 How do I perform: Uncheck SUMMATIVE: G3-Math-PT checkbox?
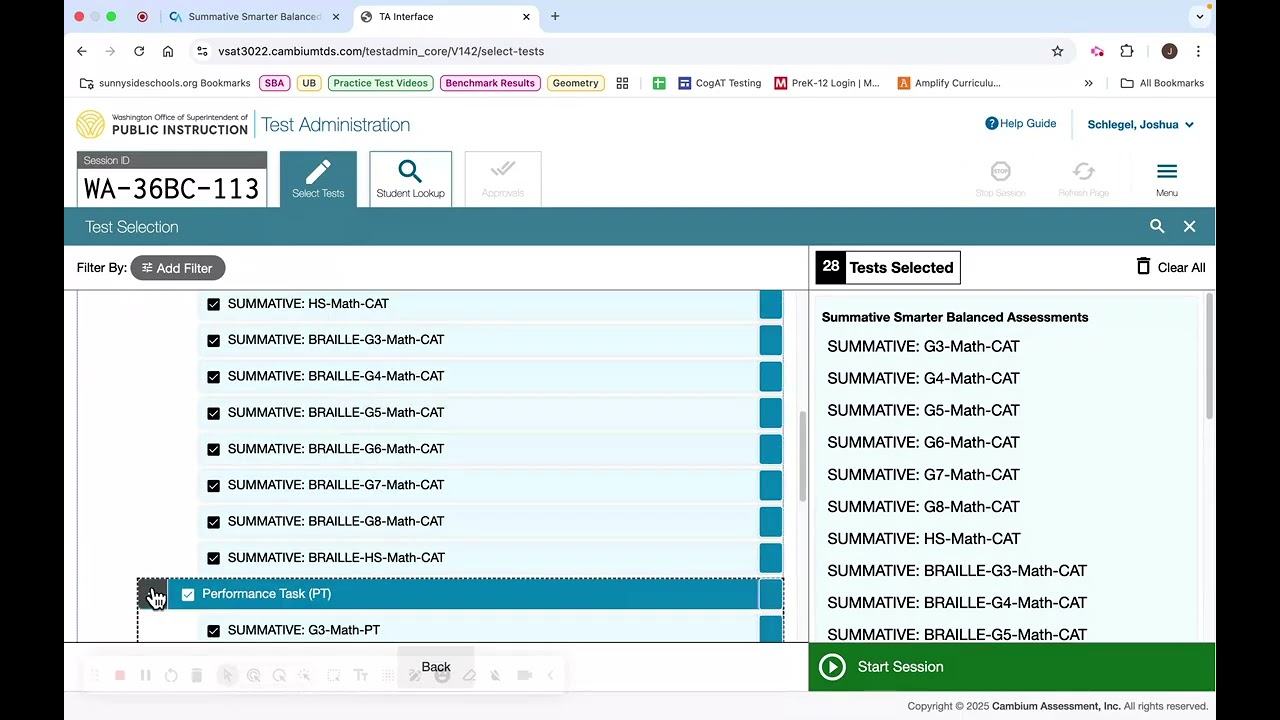[x=213, y=630]
